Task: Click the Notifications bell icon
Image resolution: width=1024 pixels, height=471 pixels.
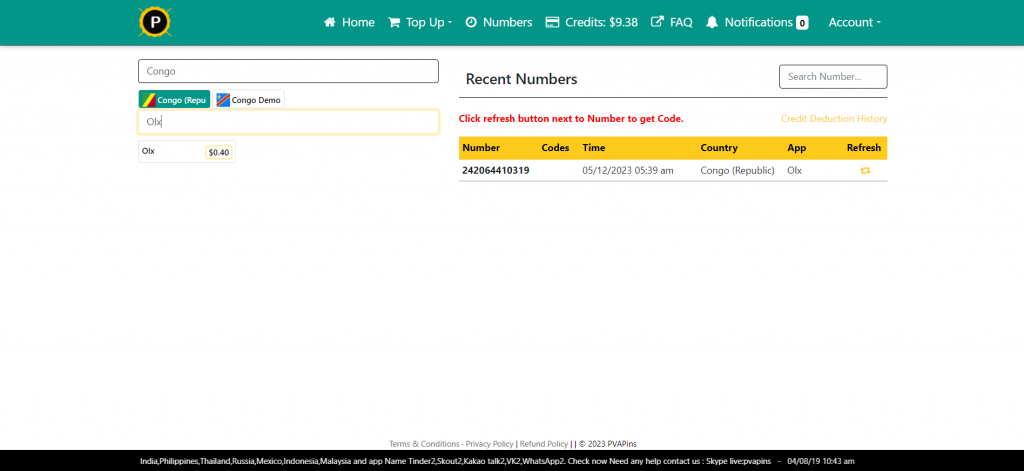Action: click(712, 22)
